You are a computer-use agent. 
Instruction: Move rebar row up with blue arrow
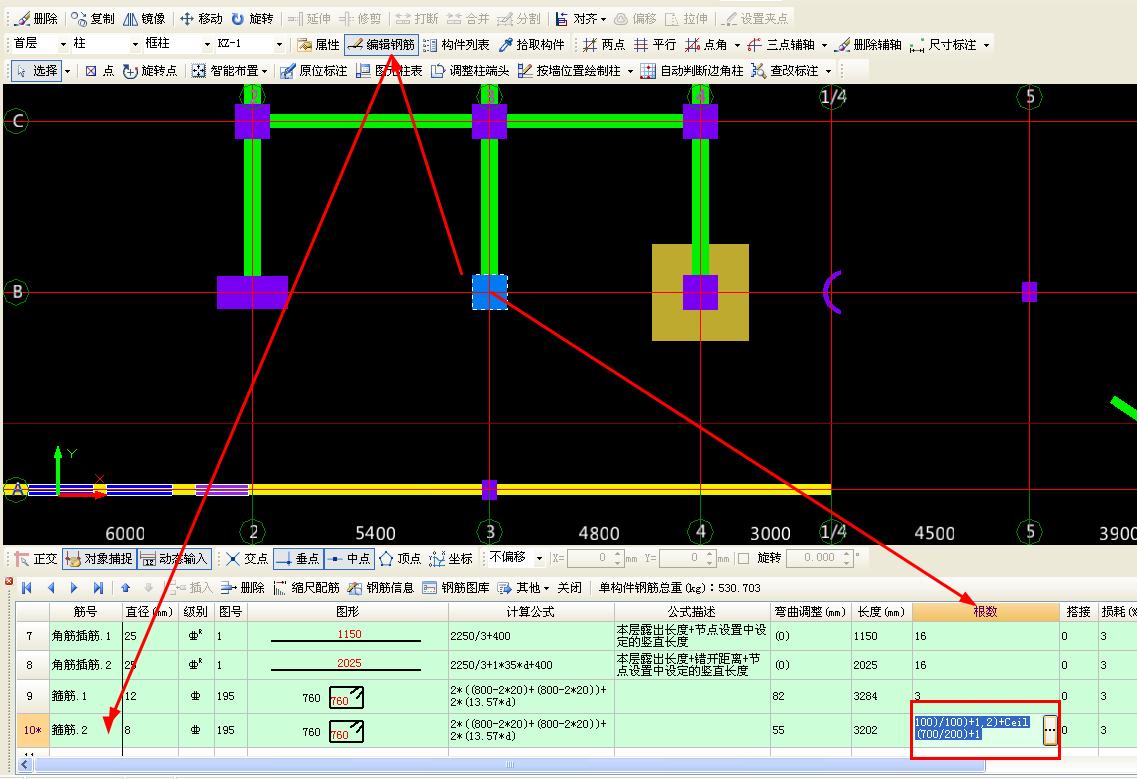point(125,588)
